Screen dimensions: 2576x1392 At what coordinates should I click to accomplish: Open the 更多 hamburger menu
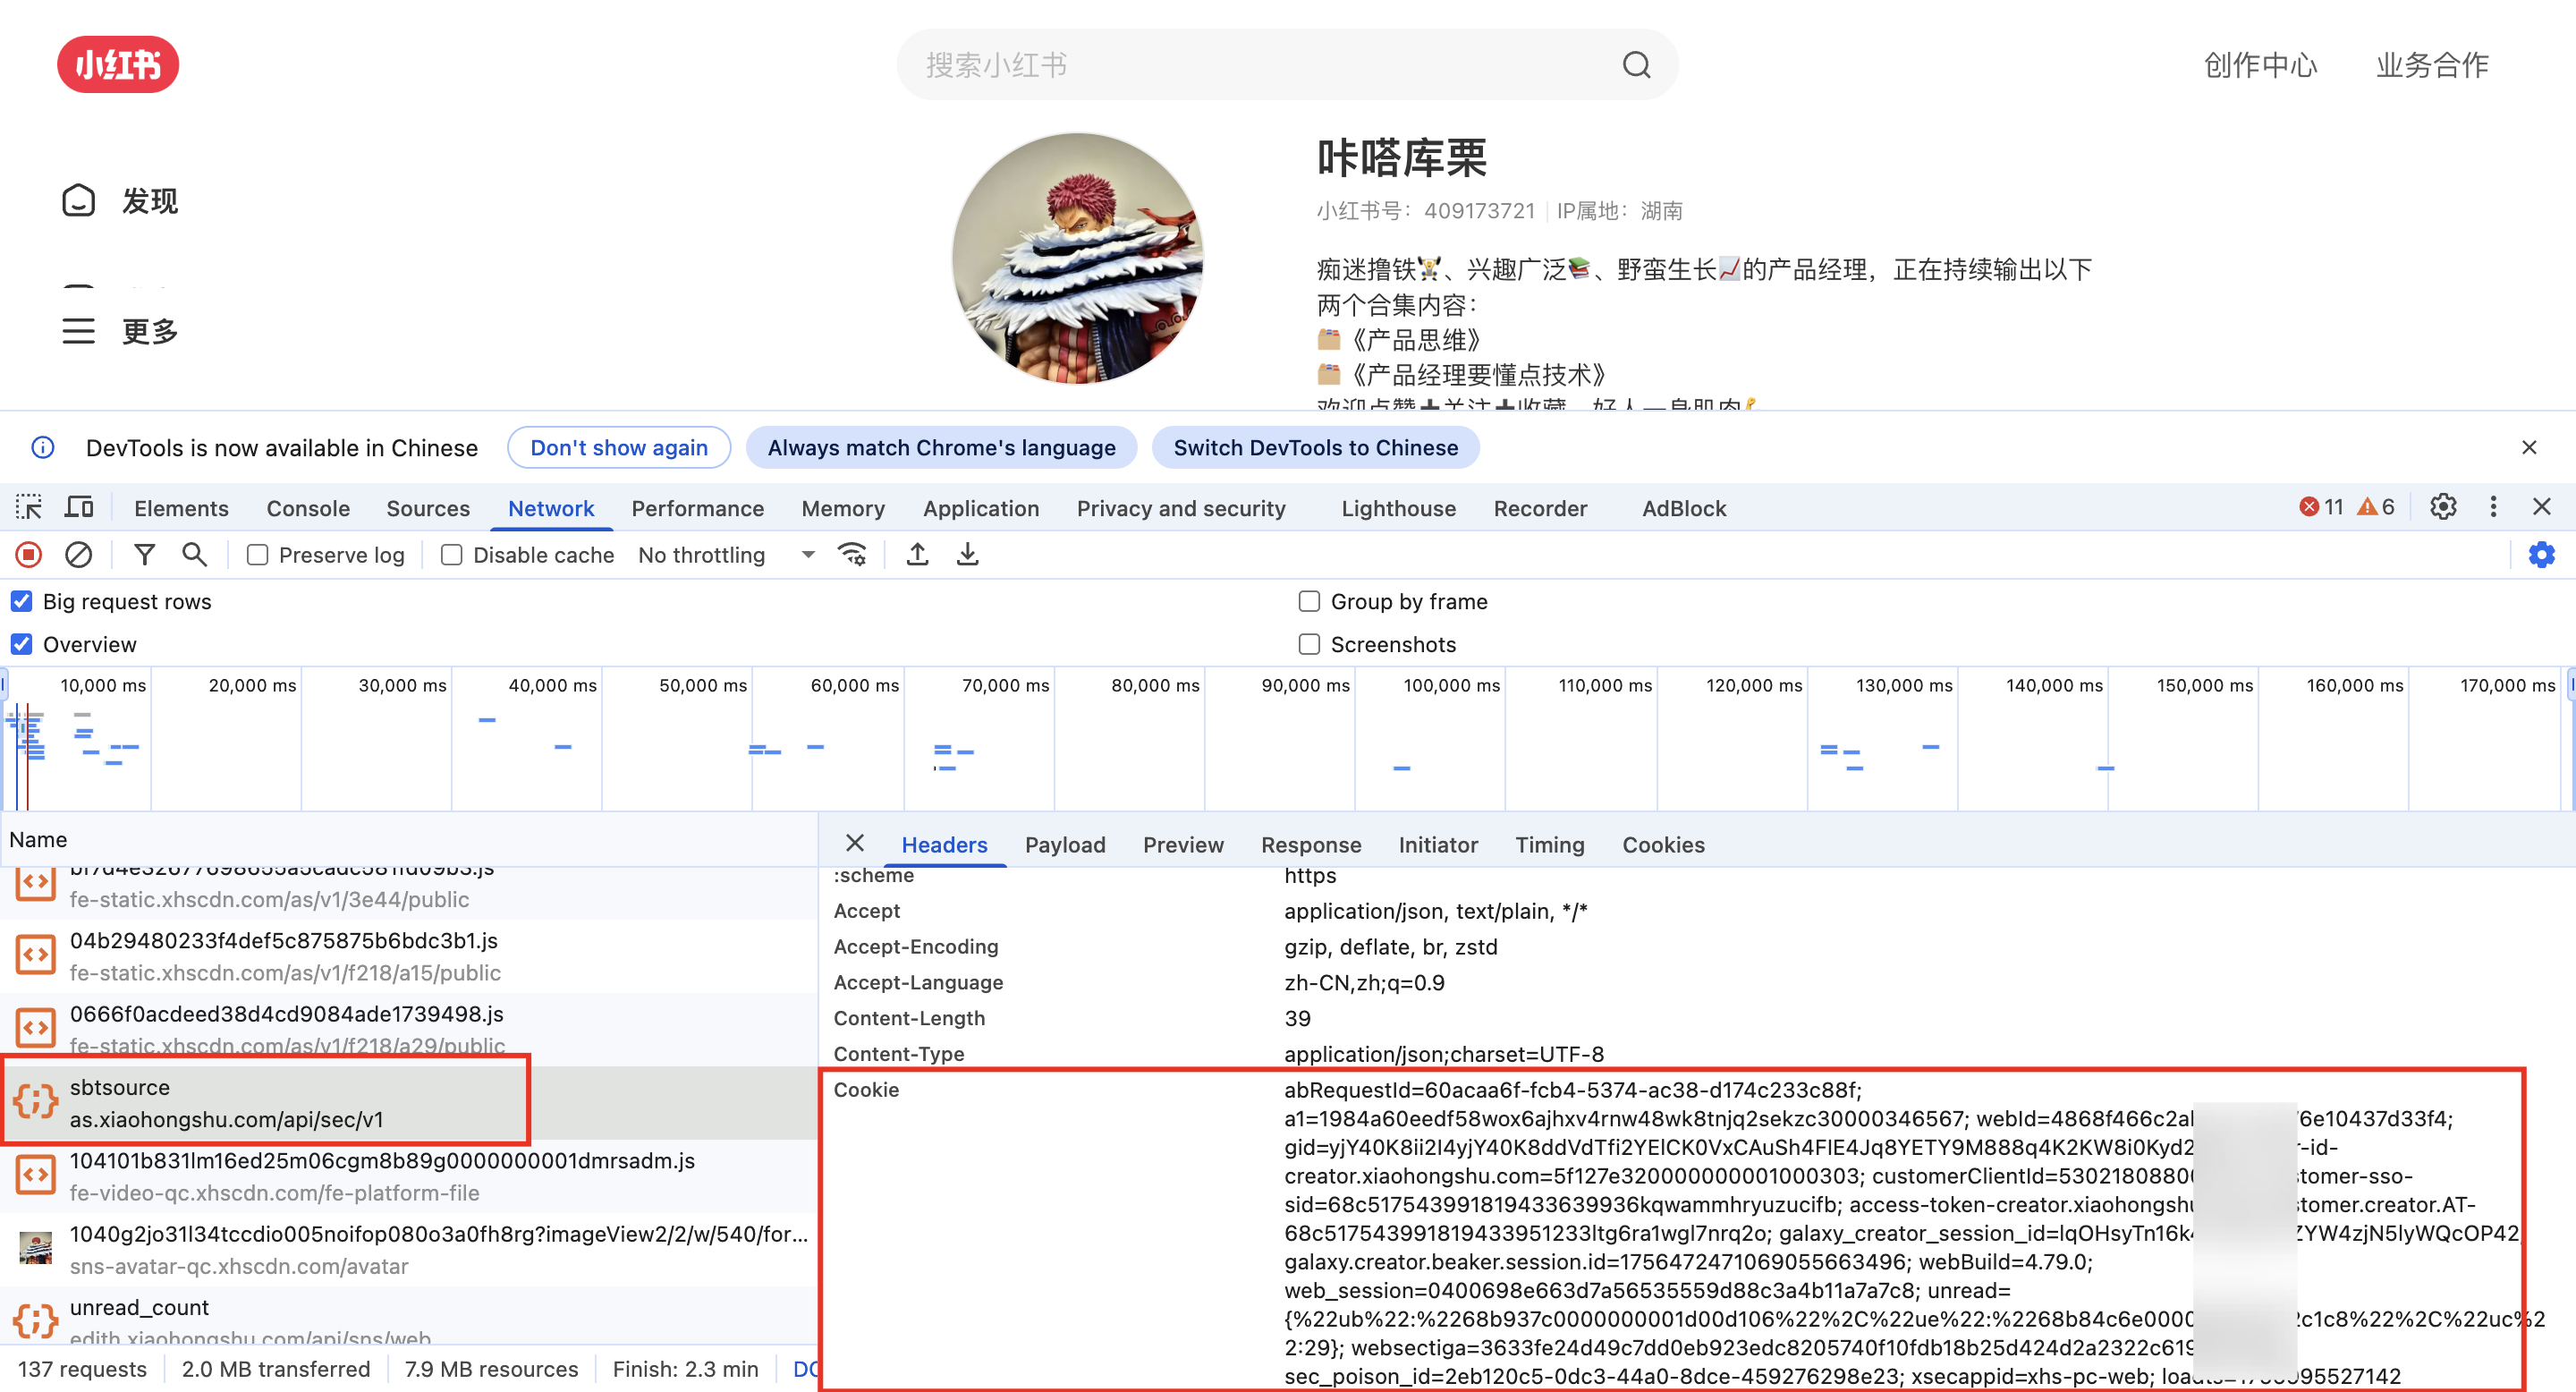(120, 331)
